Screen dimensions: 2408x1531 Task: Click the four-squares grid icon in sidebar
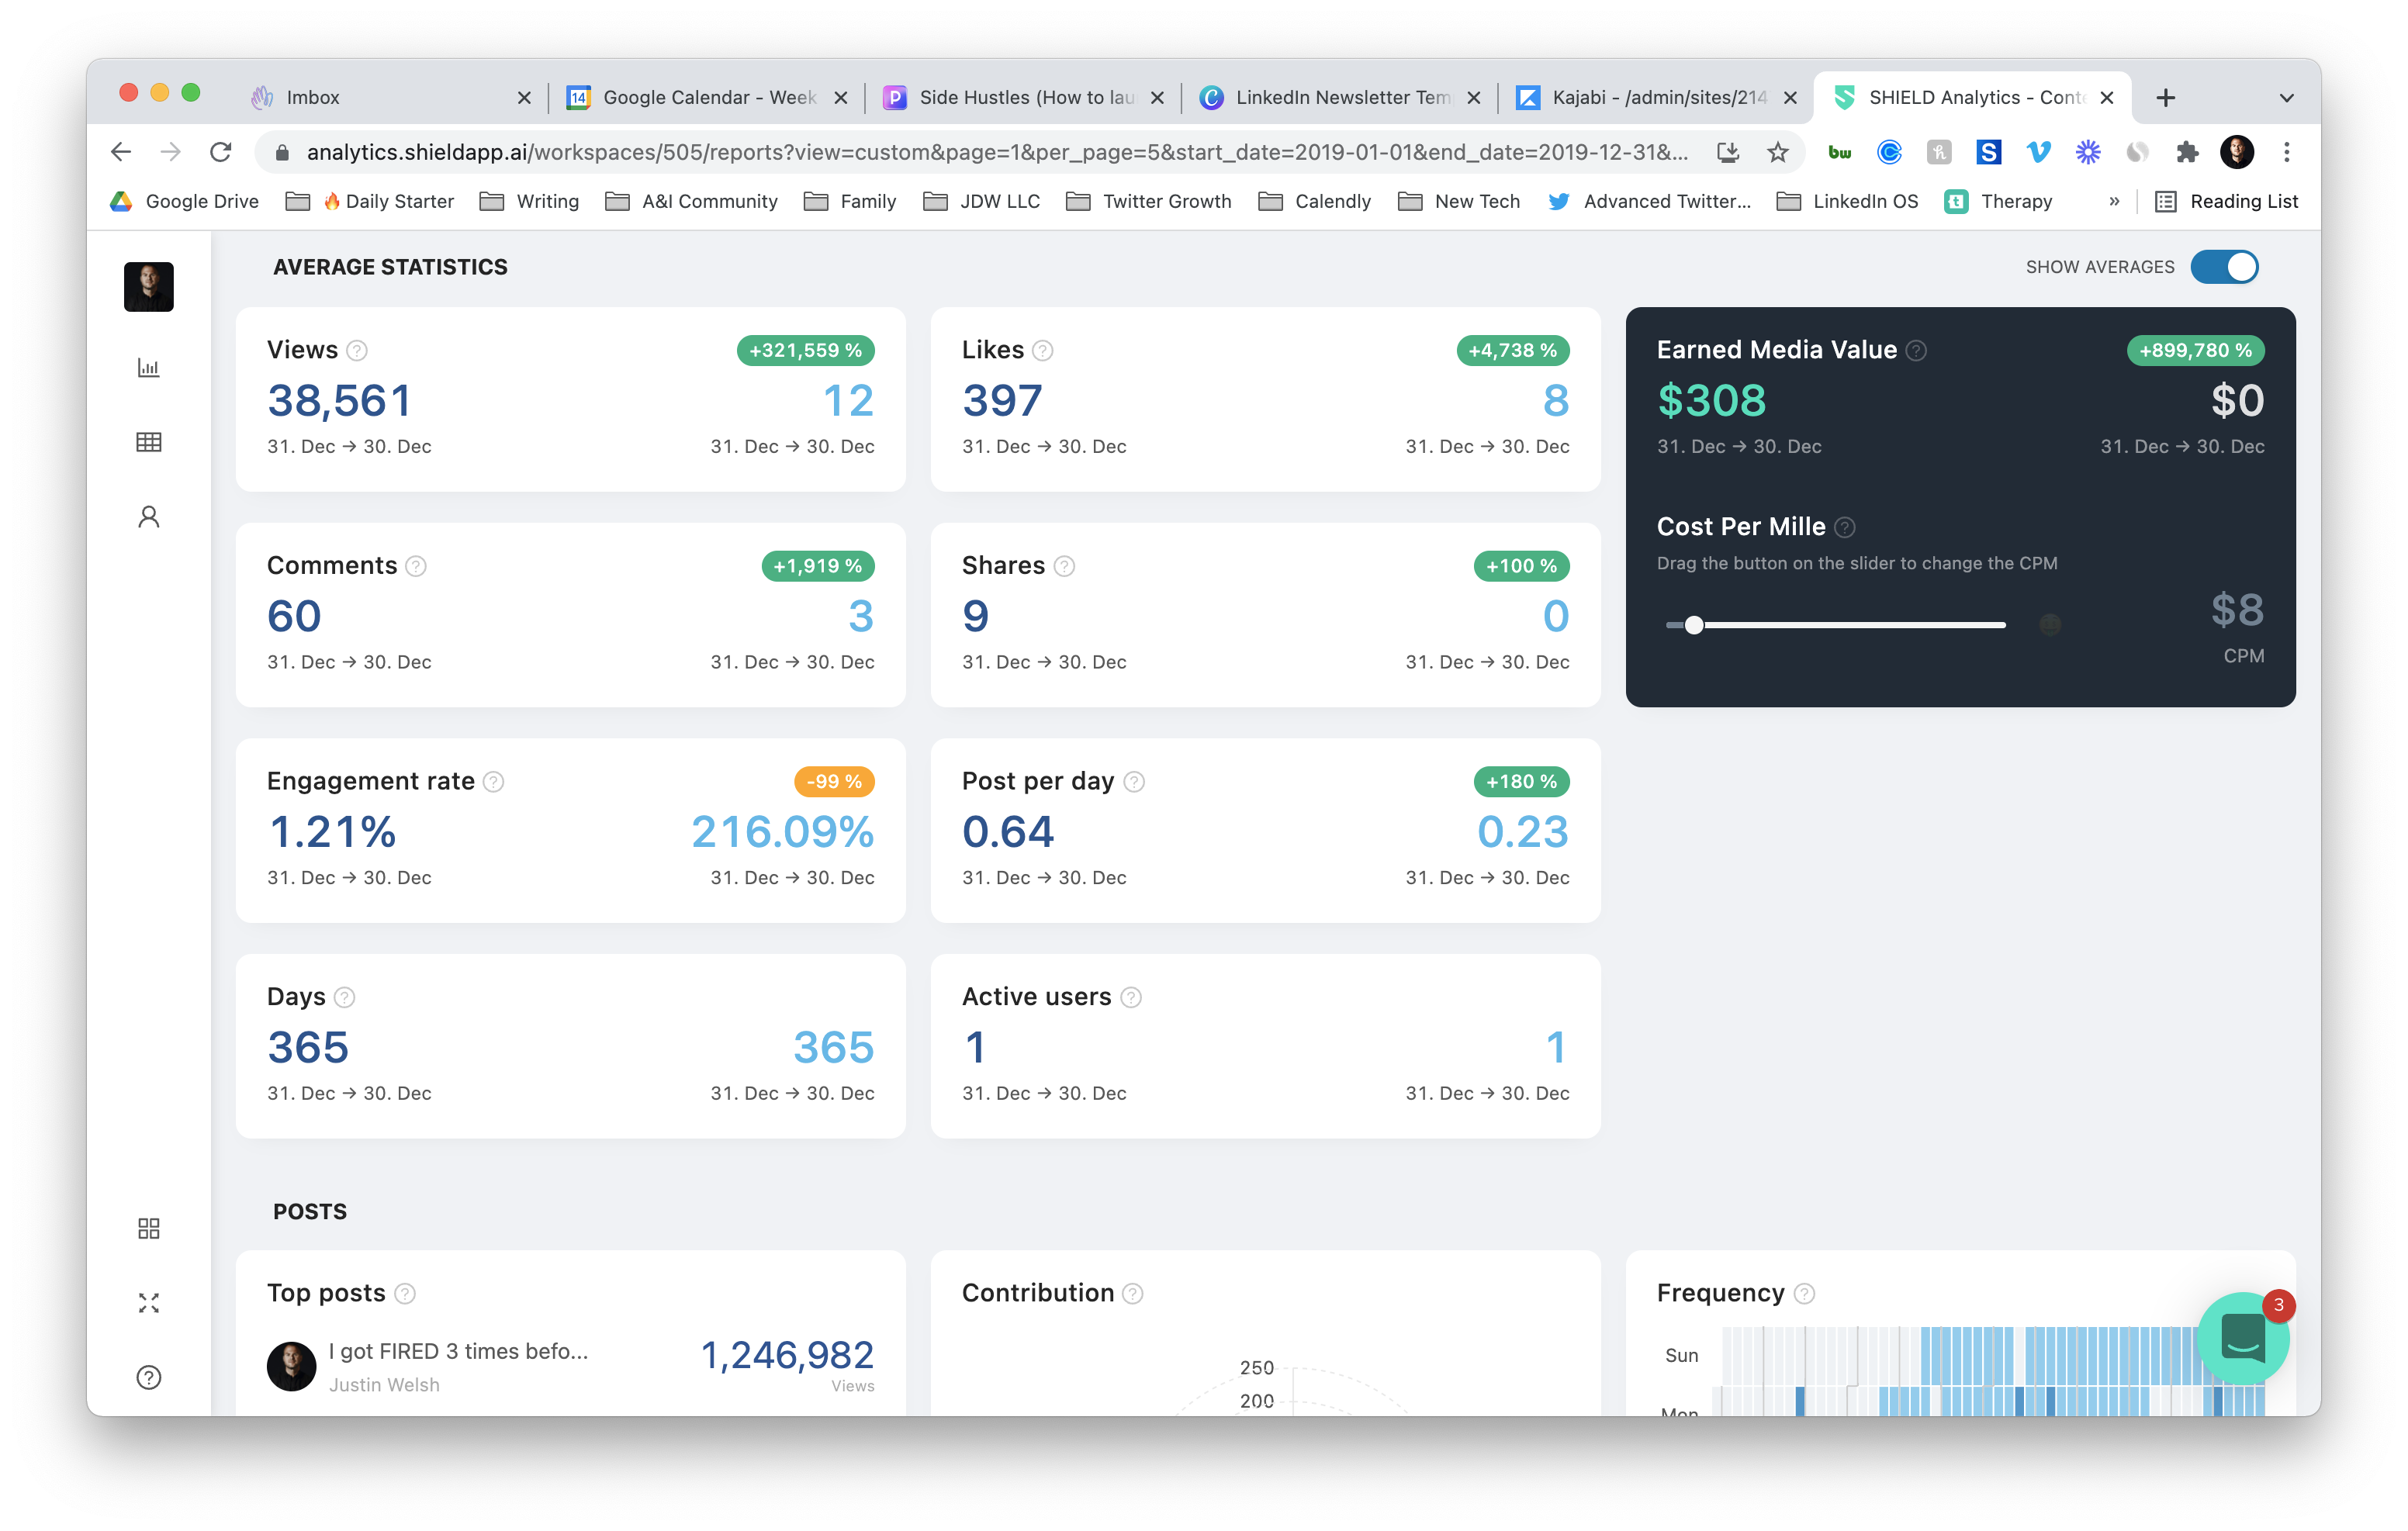[x=148, y=1228]
